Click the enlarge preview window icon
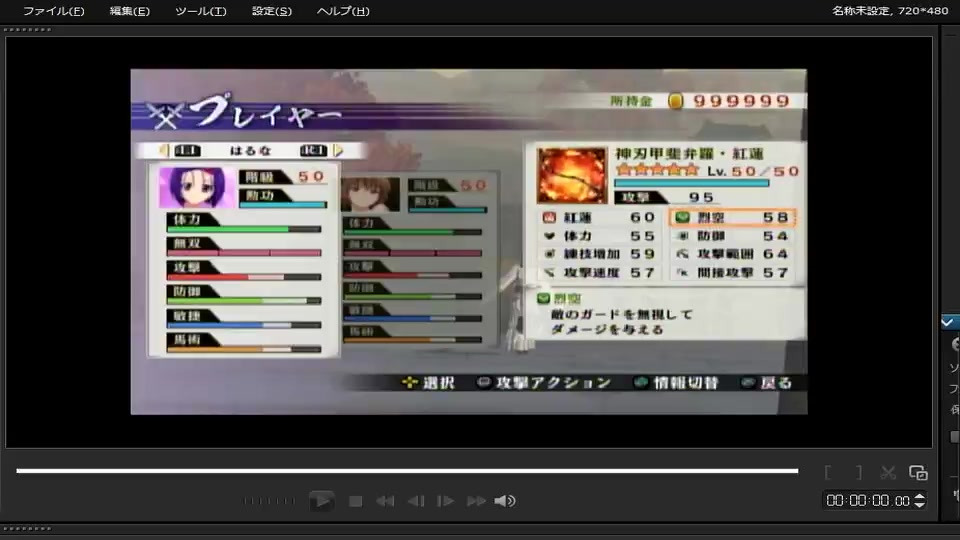960x540 pixels. pyautogui.click(x=918, y=473)
